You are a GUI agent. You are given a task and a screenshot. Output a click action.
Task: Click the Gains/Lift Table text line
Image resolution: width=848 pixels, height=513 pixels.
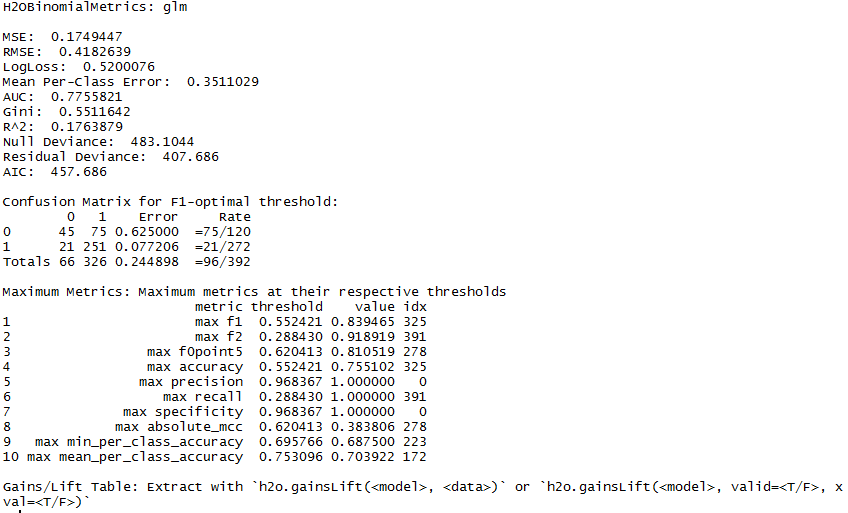click(420, 486)
